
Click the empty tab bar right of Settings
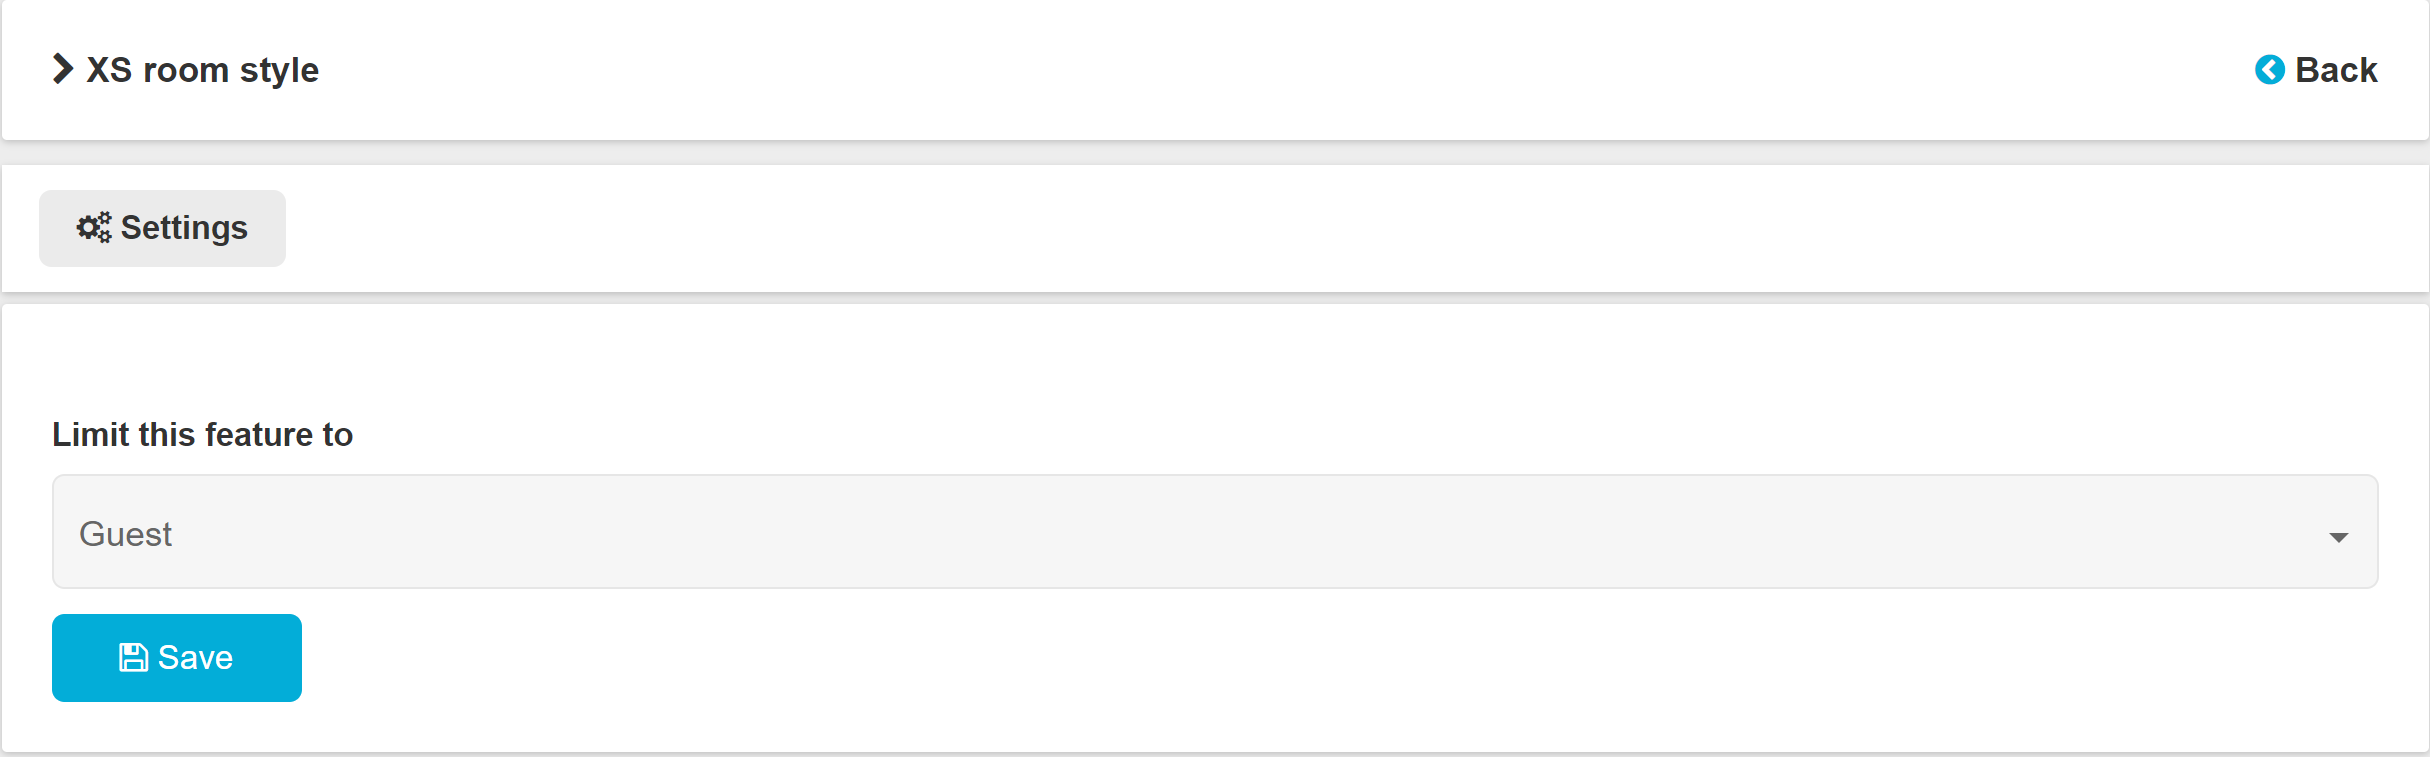click(1300, 228)
